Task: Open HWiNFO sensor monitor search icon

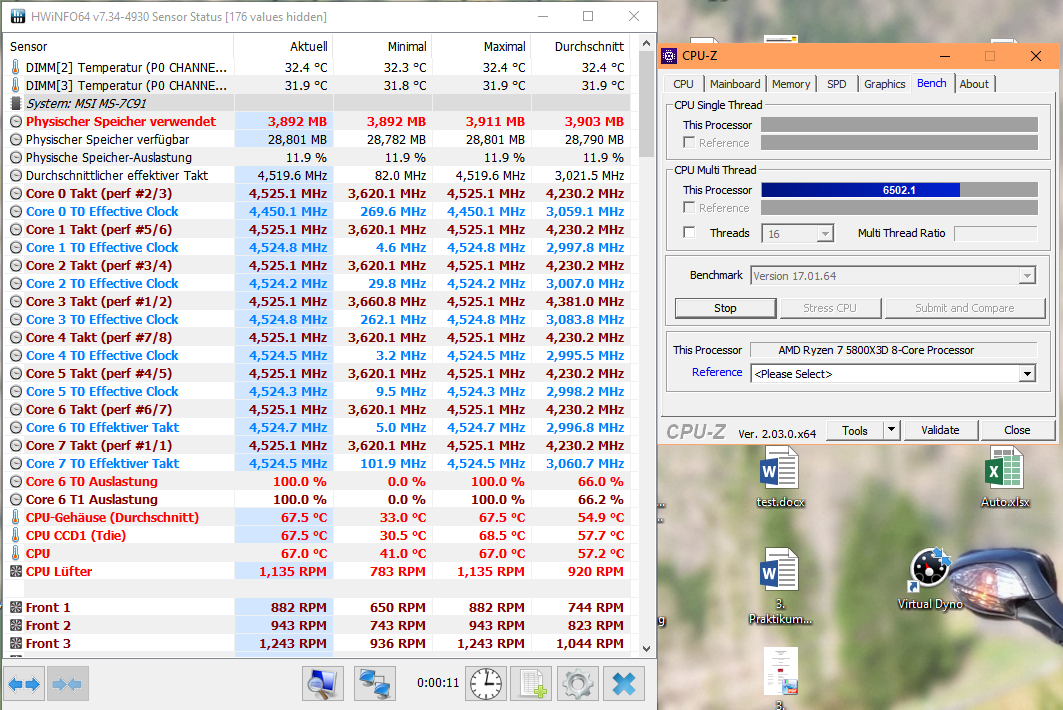Action: click(x=323, y=683)
